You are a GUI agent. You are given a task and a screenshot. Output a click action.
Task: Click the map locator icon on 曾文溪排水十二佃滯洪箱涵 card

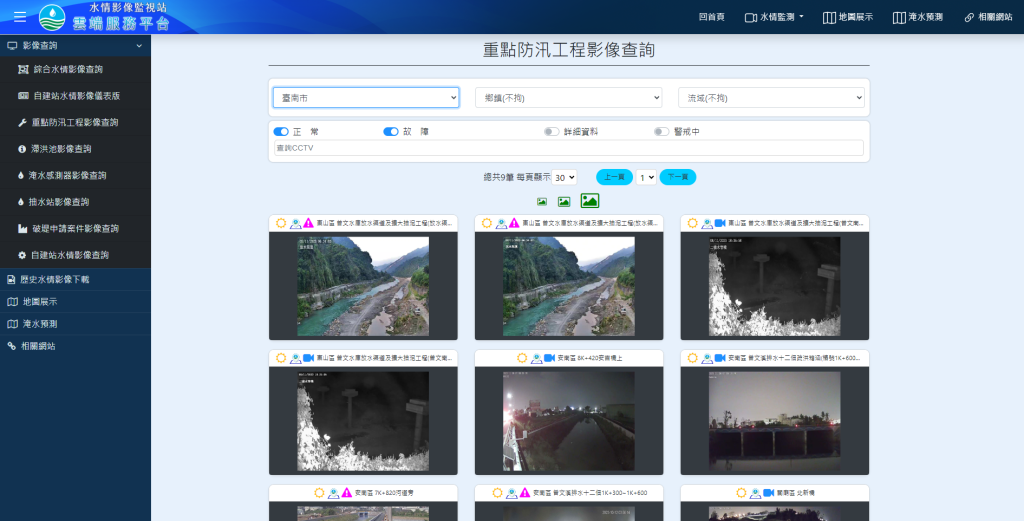(707, 358)
